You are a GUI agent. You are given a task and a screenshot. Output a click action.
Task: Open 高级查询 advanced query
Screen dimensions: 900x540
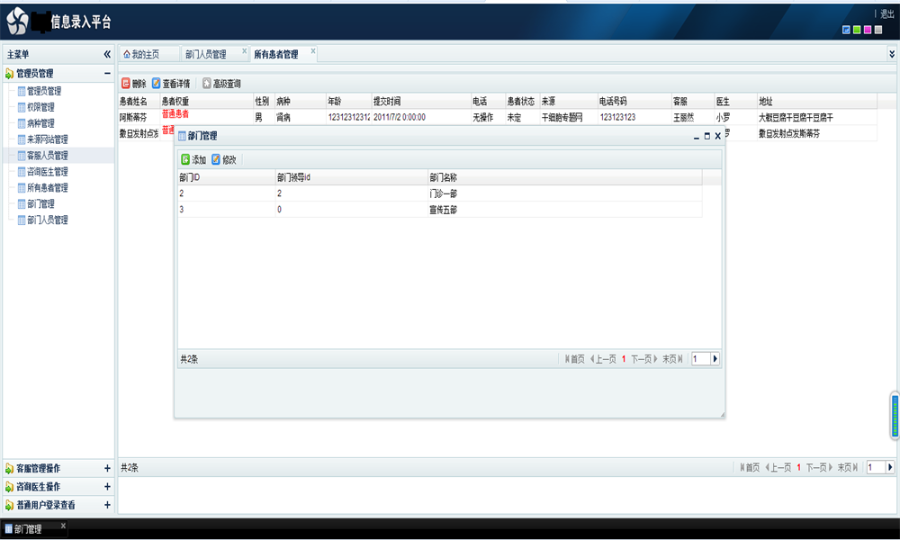pyautogui.click(x=222, y=84)
